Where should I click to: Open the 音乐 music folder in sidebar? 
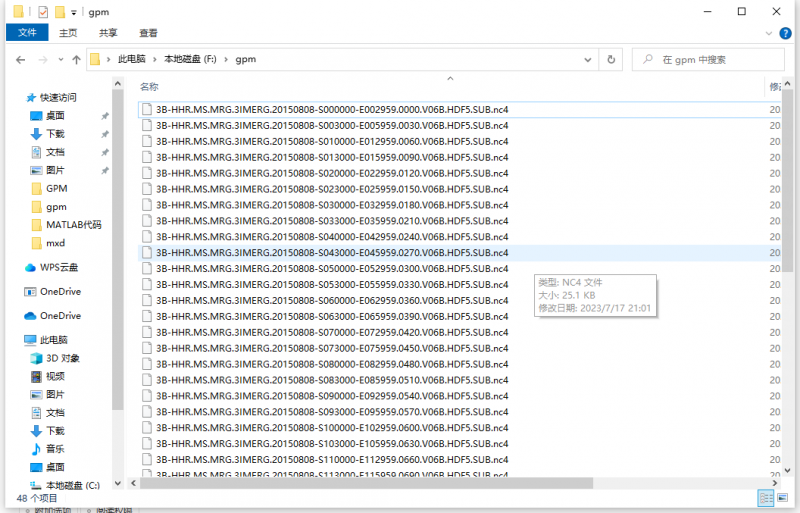pyautogui.click(x=55, y=449)
